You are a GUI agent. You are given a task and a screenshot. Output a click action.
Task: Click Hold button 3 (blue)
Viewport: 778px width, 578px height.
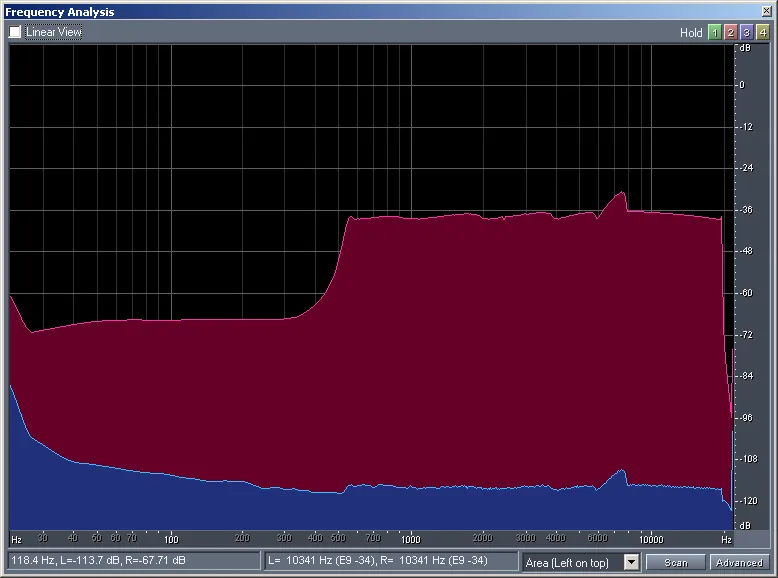click(x=746, y=33)
